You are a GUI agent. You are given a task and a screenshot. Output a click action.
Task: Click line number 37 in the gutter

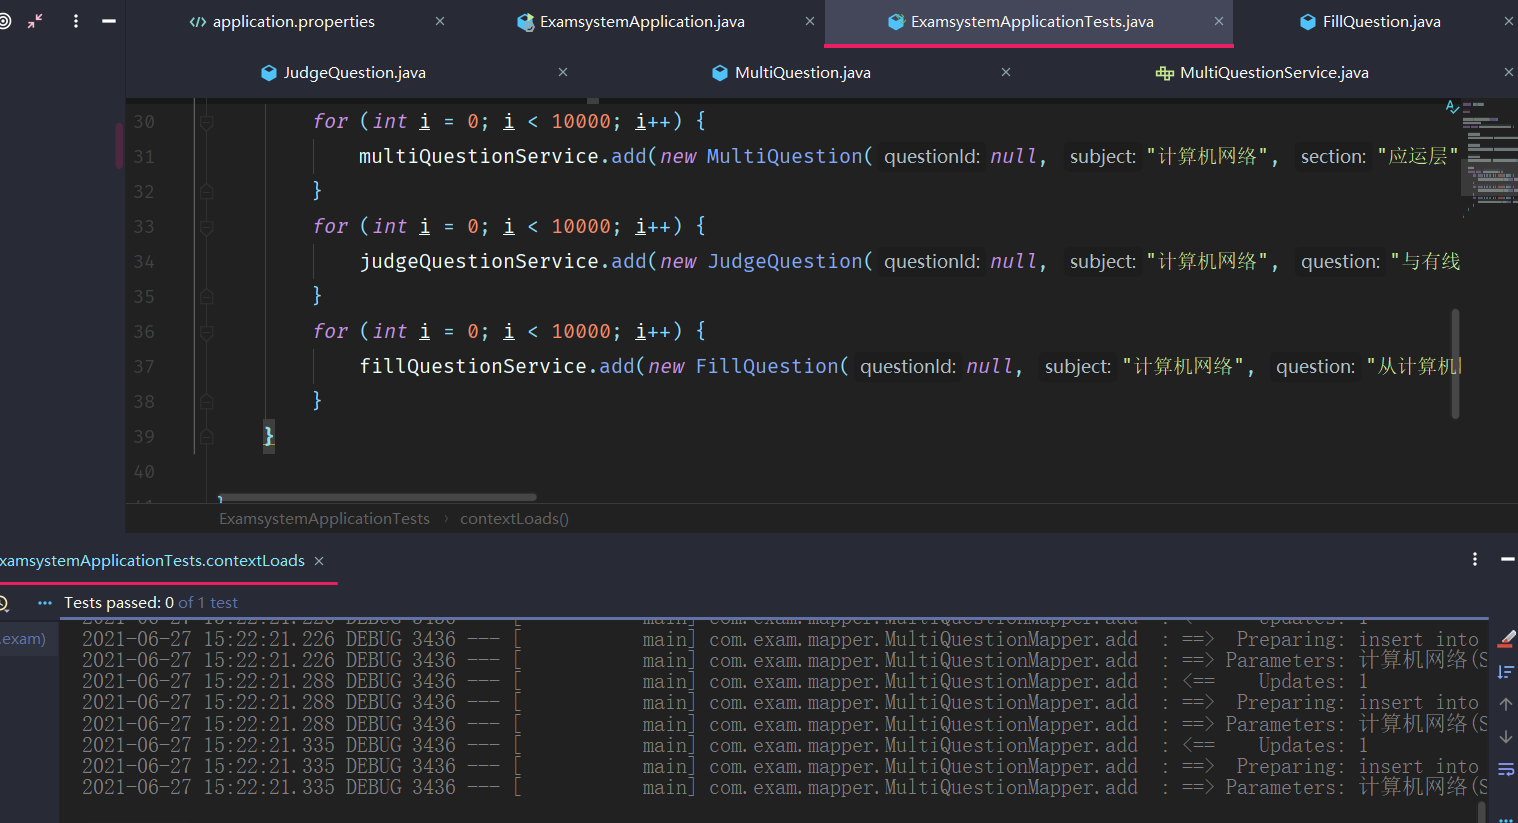pos(144,367)
